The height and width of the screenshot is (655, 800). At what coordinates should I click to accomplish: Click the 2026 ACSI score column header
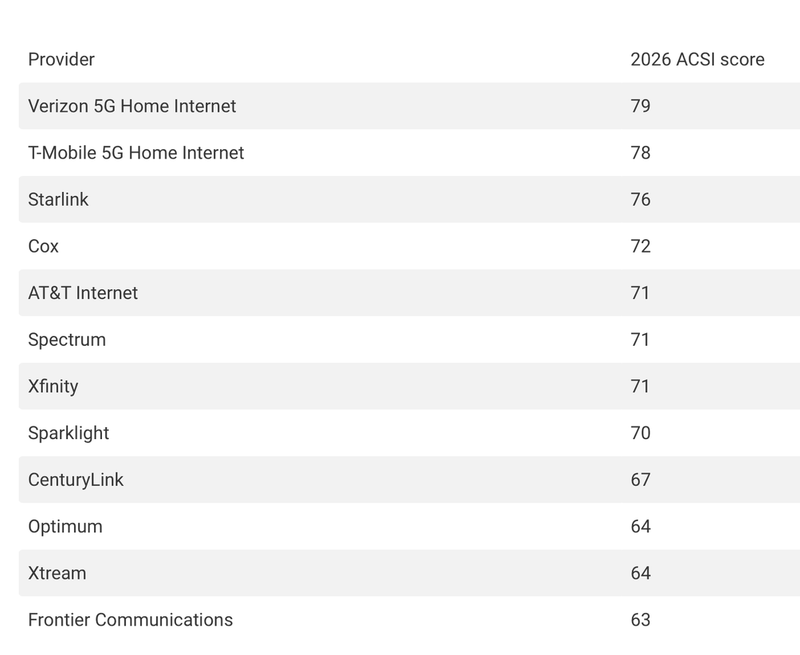[697, 60]
